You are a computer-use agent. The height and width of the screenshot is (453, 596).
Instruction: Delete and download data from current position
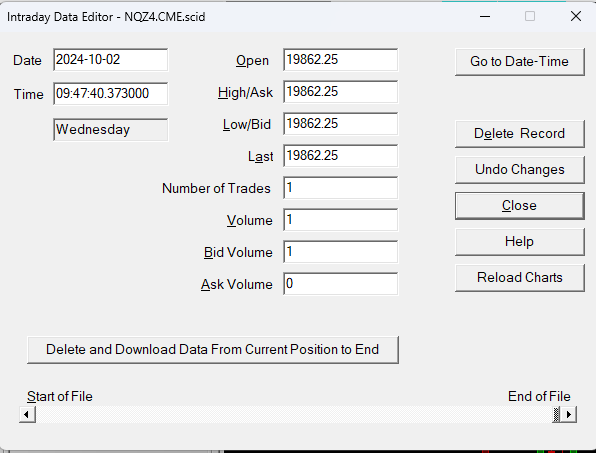click(213, 350)
